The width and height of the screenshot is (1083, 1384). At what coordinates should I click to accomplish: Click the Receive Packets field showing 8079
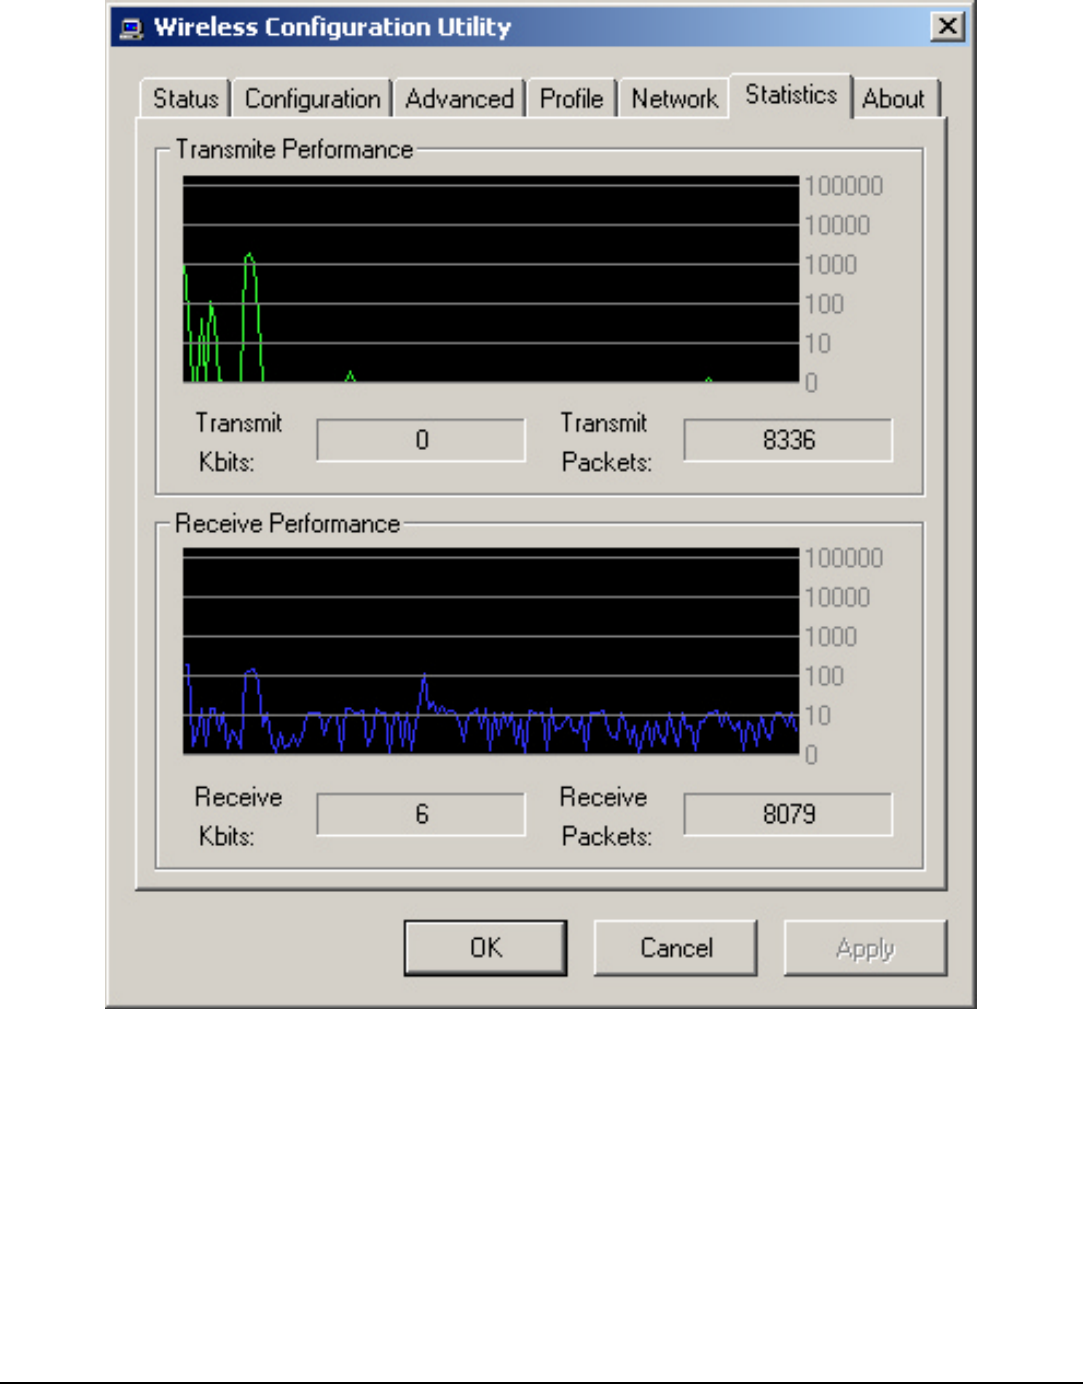tap(788, 814)
